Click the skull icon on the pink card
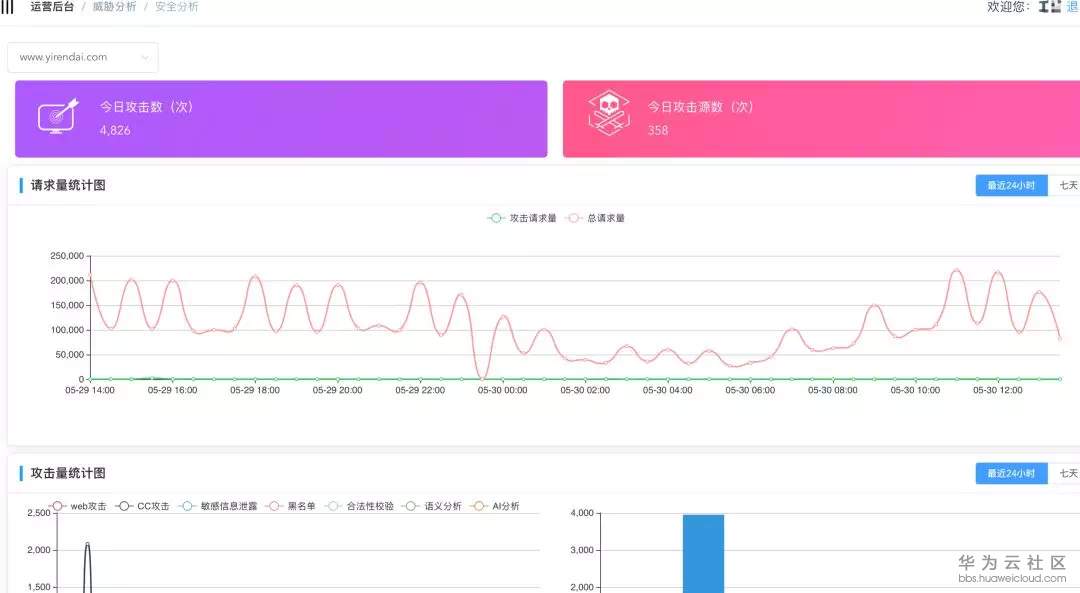The image size is (1080, 593). pyautogui.click(x=609, y=114)
